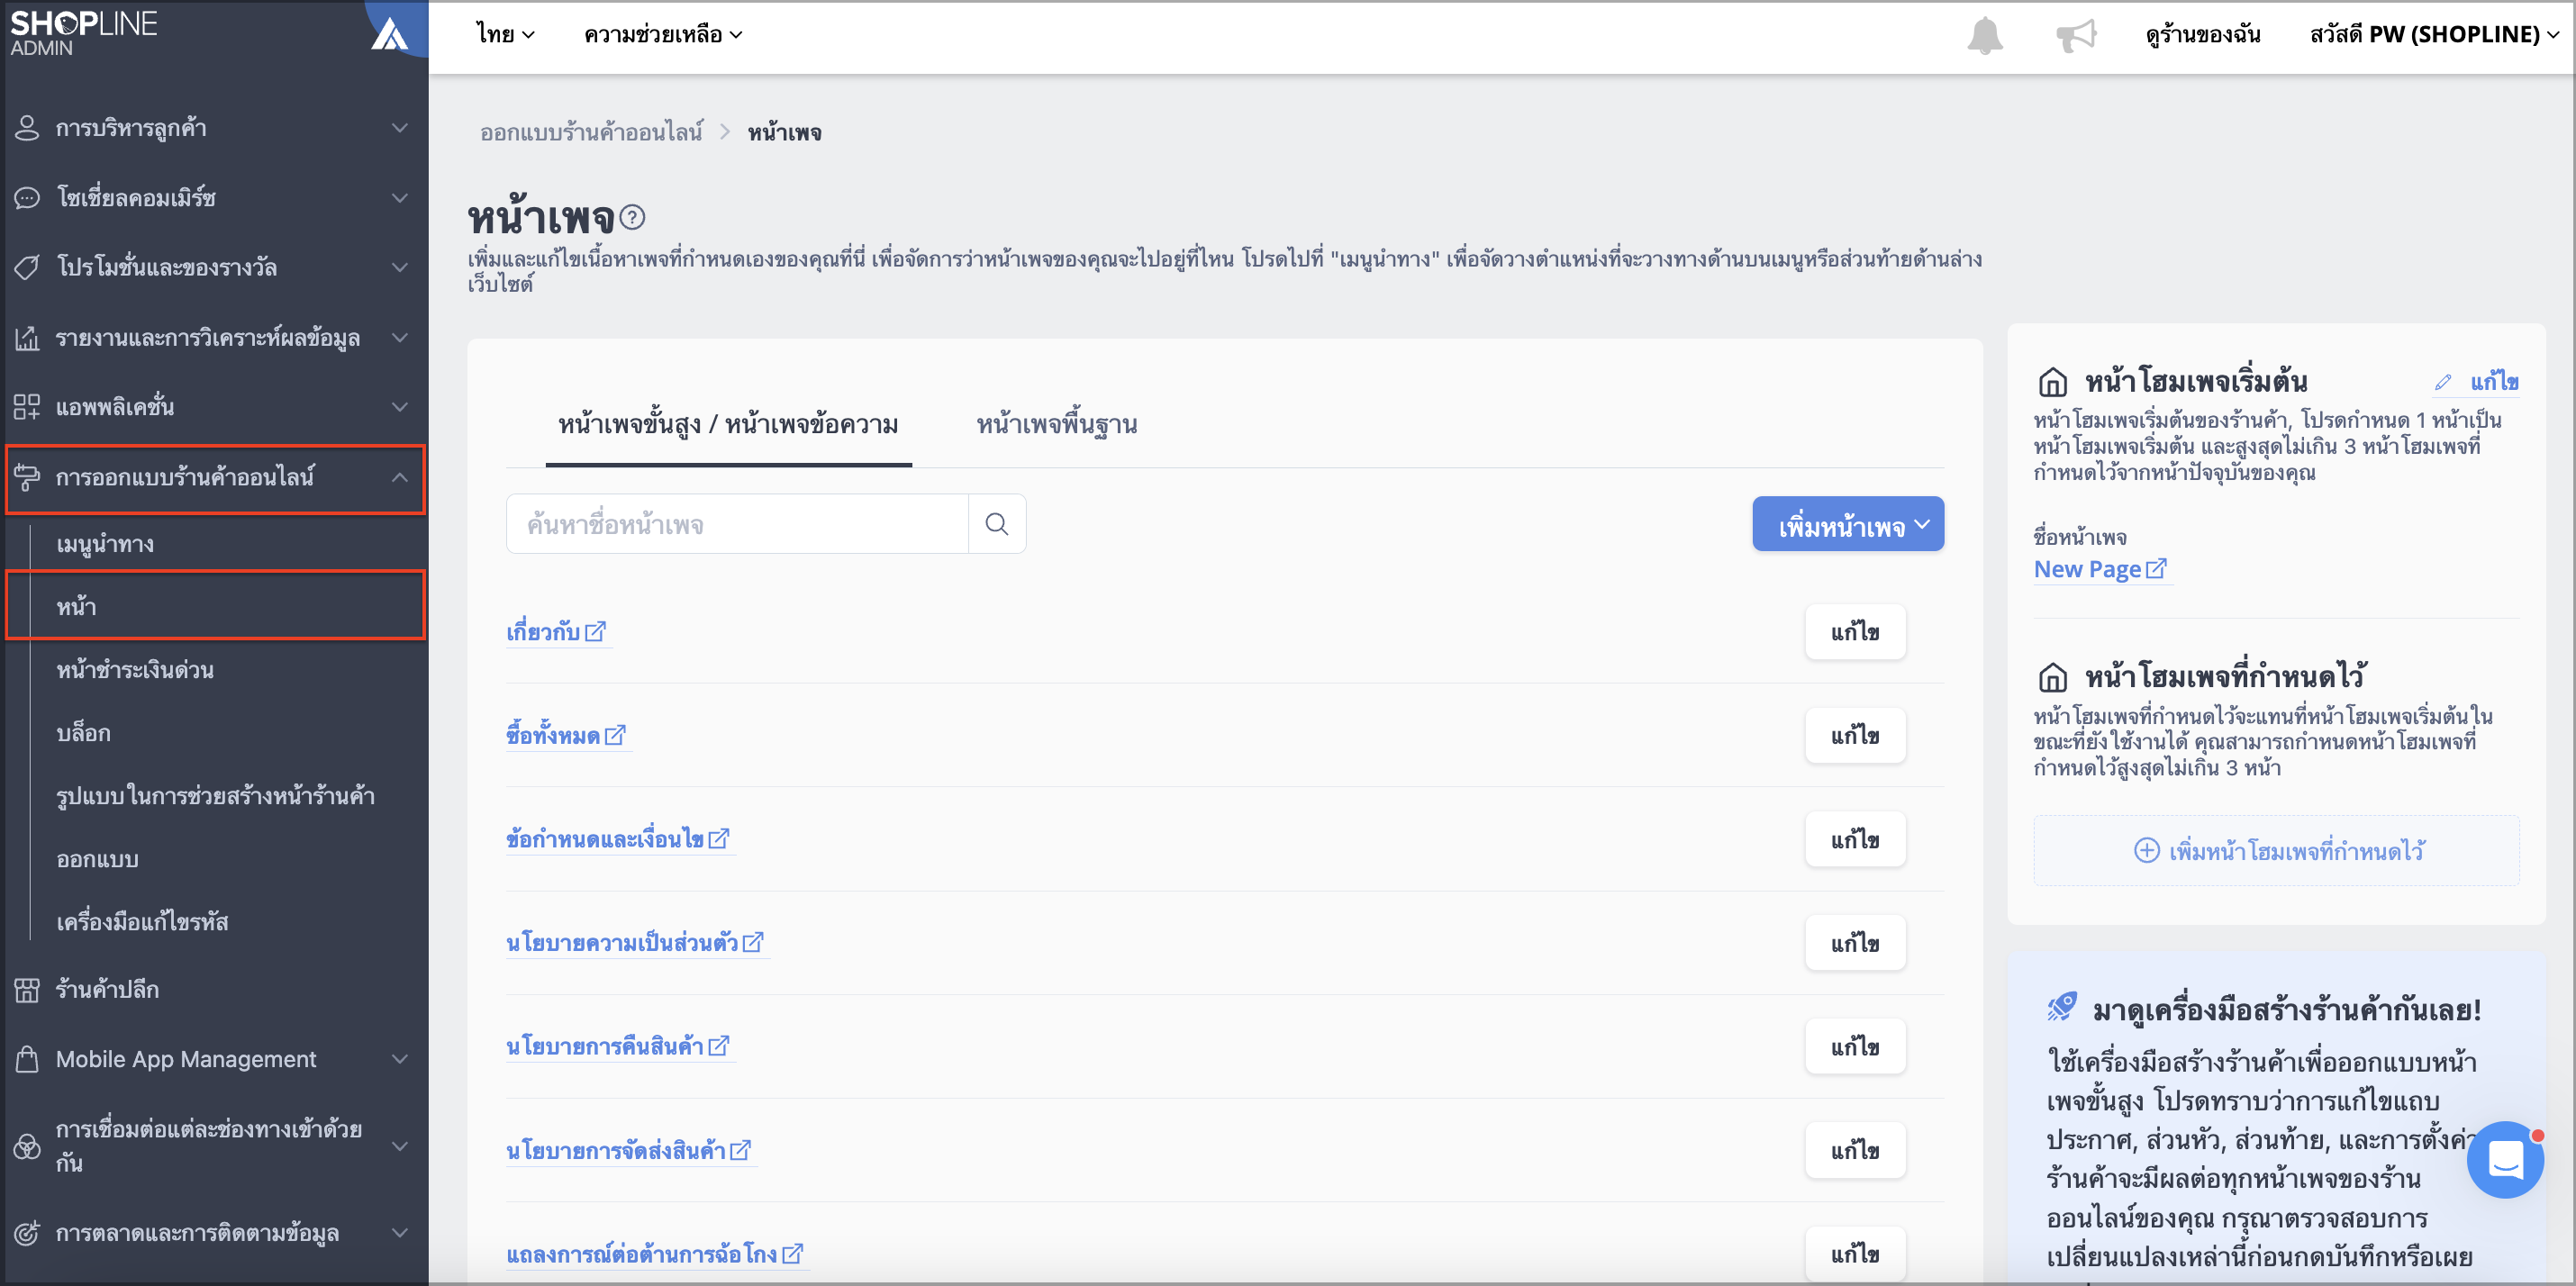Click แก้ไข link for default homepage panel
Viewport: 2576px width, 1286px height.
click(x=2494, y=382)
